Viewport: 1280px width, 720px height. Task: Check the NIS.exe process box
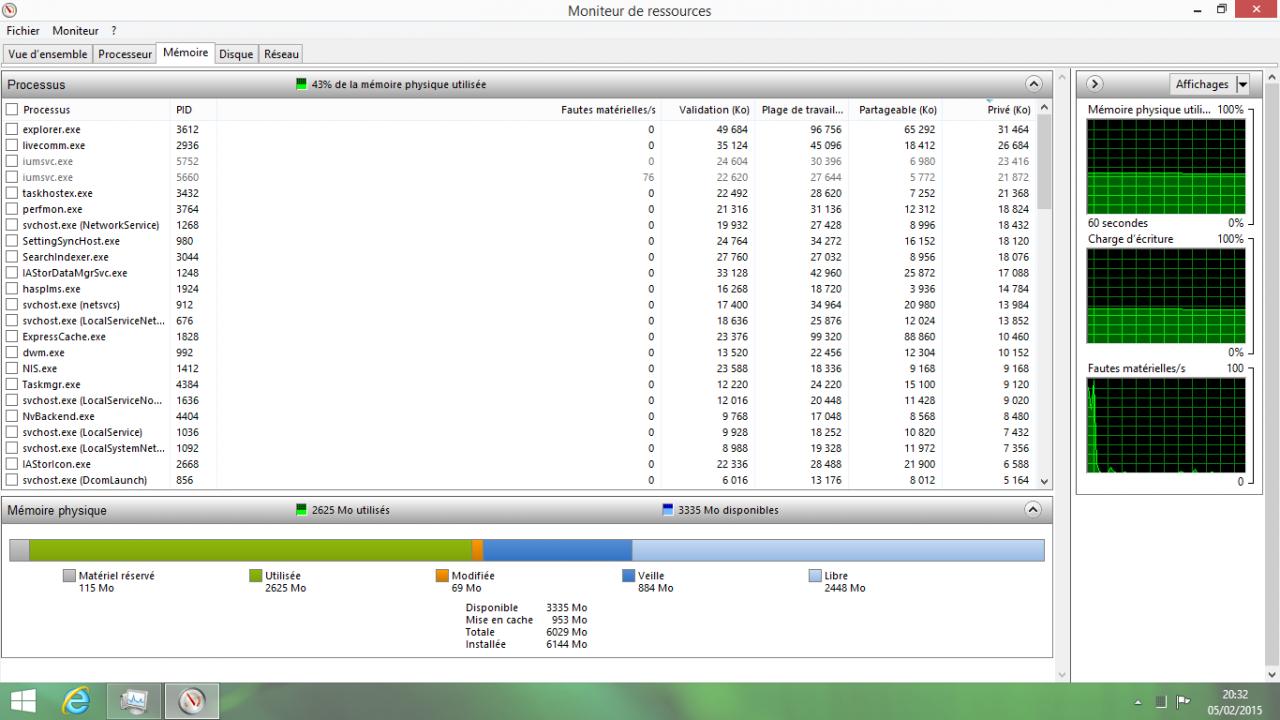[x=12, y=368]
